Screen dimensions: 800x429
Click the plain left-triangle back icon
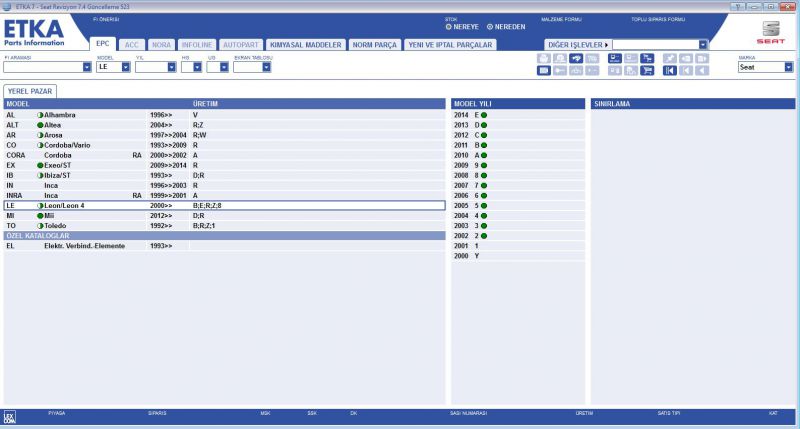[702, 70]
